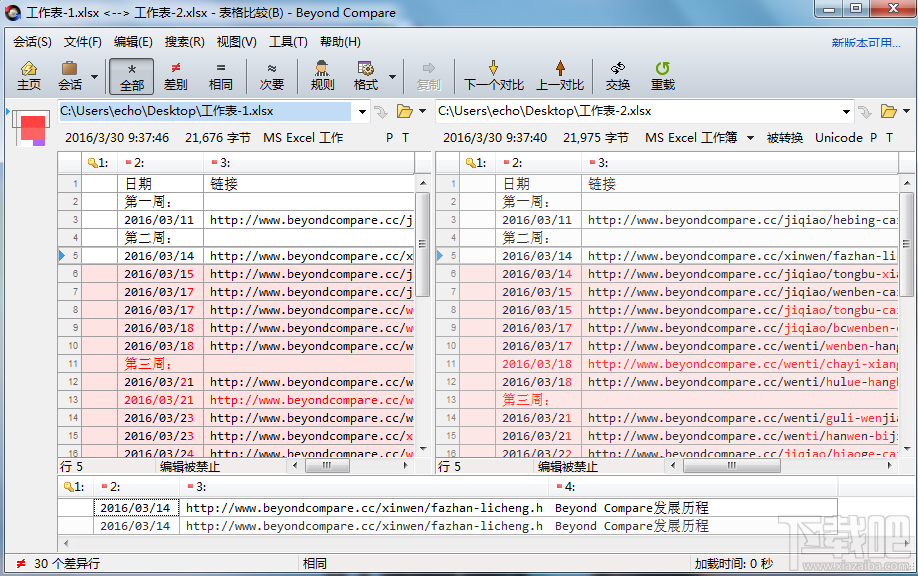Screen dimensions: 918x576
Task: Jump to previous difference with 上一个对比
Action: coord(558,75)
